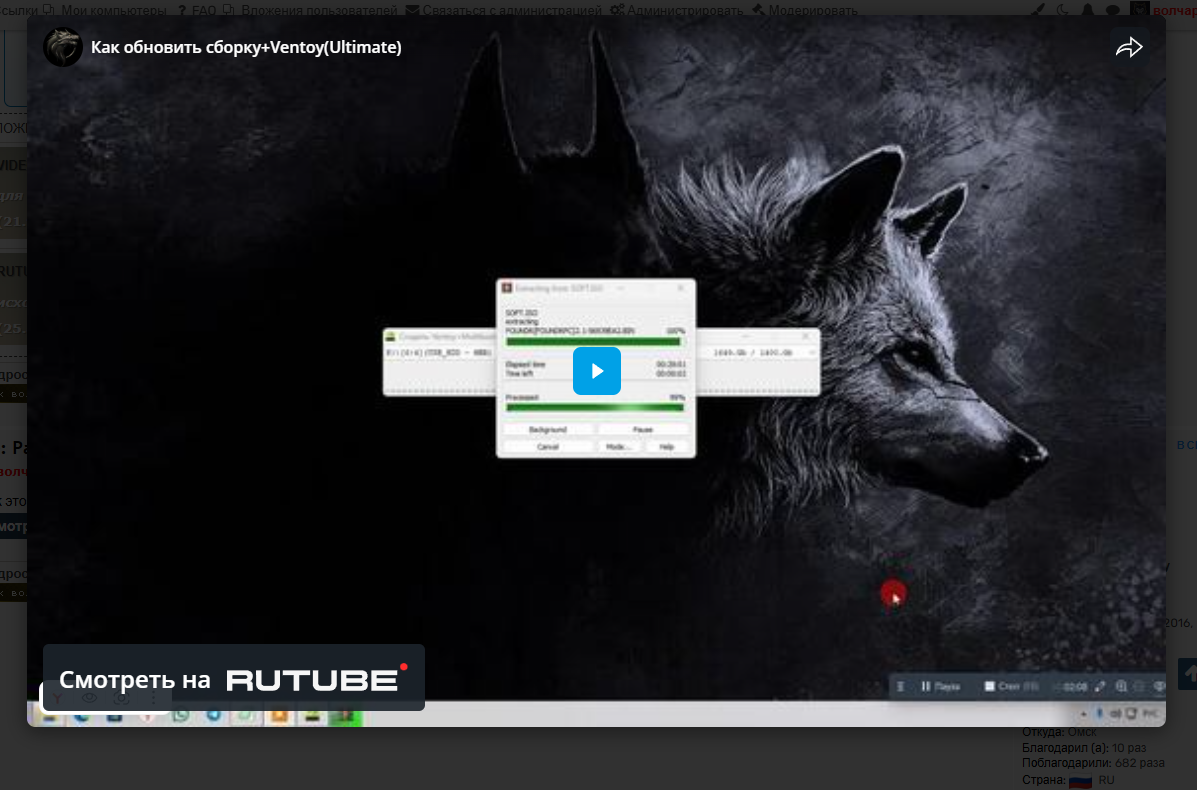Open the wolf channel avatar

coord(63,47)
